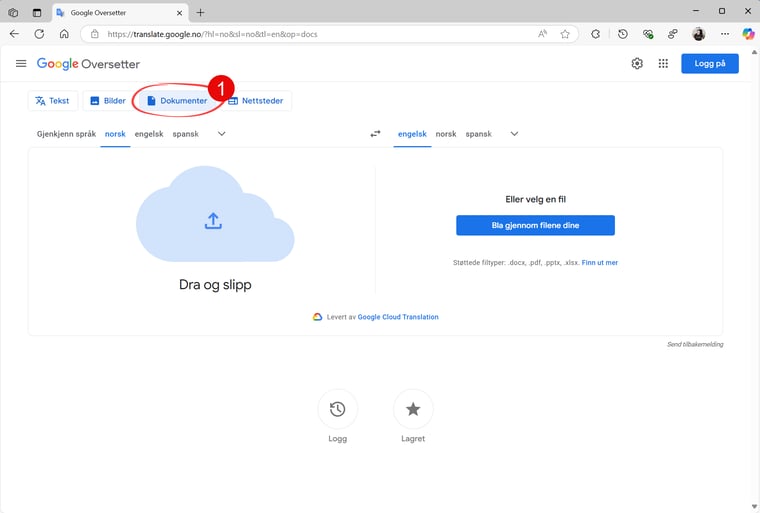The image size is (760, 513).
Task: Swap source and target languages
Action: (376, 134)
